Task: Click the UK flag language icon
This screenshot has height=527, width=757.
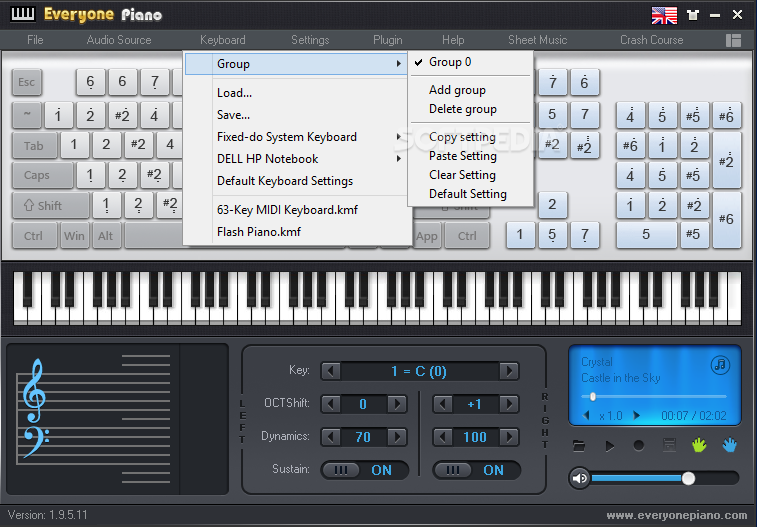Action: point(664,15)
